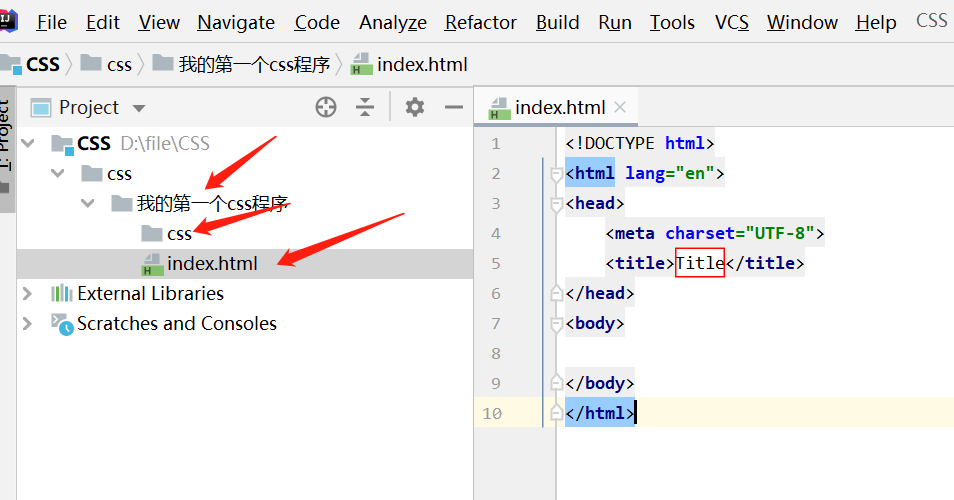
Task: Toggle the vertical Project tool window tab
Action: [x=7, y=149]
